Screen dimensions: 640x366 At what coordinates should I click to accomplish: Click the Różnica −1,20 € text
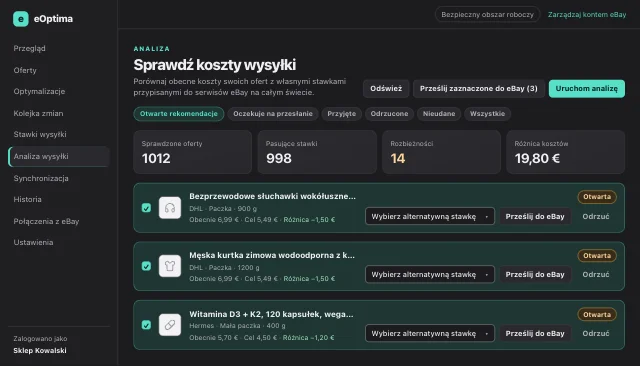coord(309,337)
